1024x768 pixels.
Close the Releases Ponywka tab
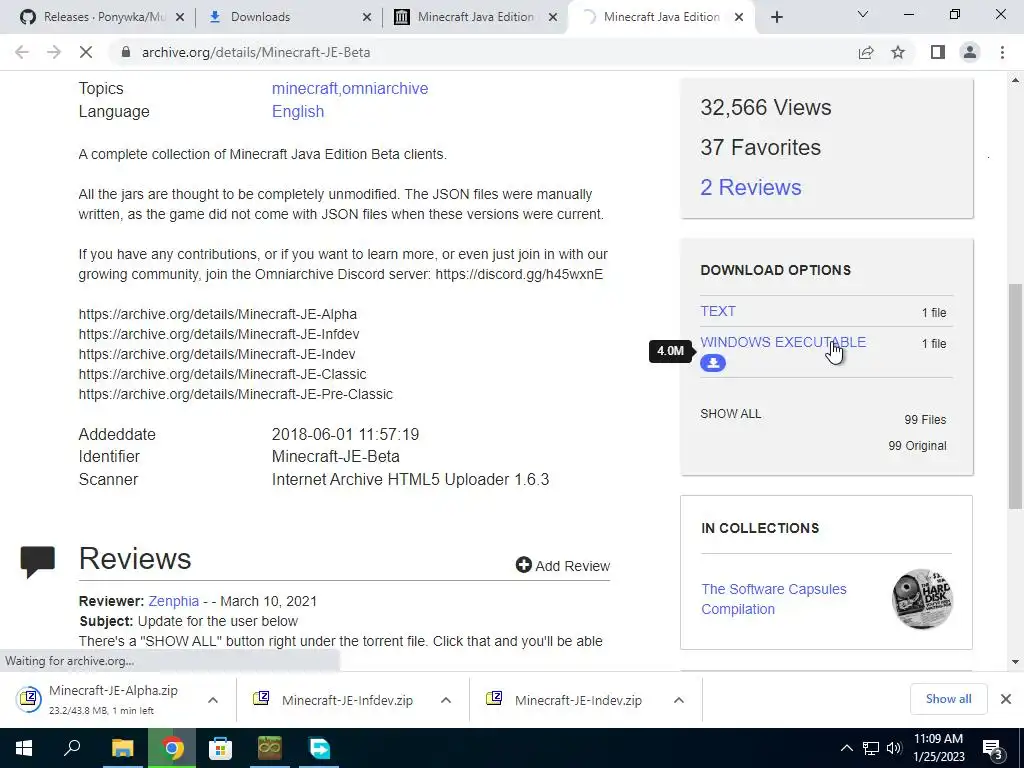tap(180, 17)
